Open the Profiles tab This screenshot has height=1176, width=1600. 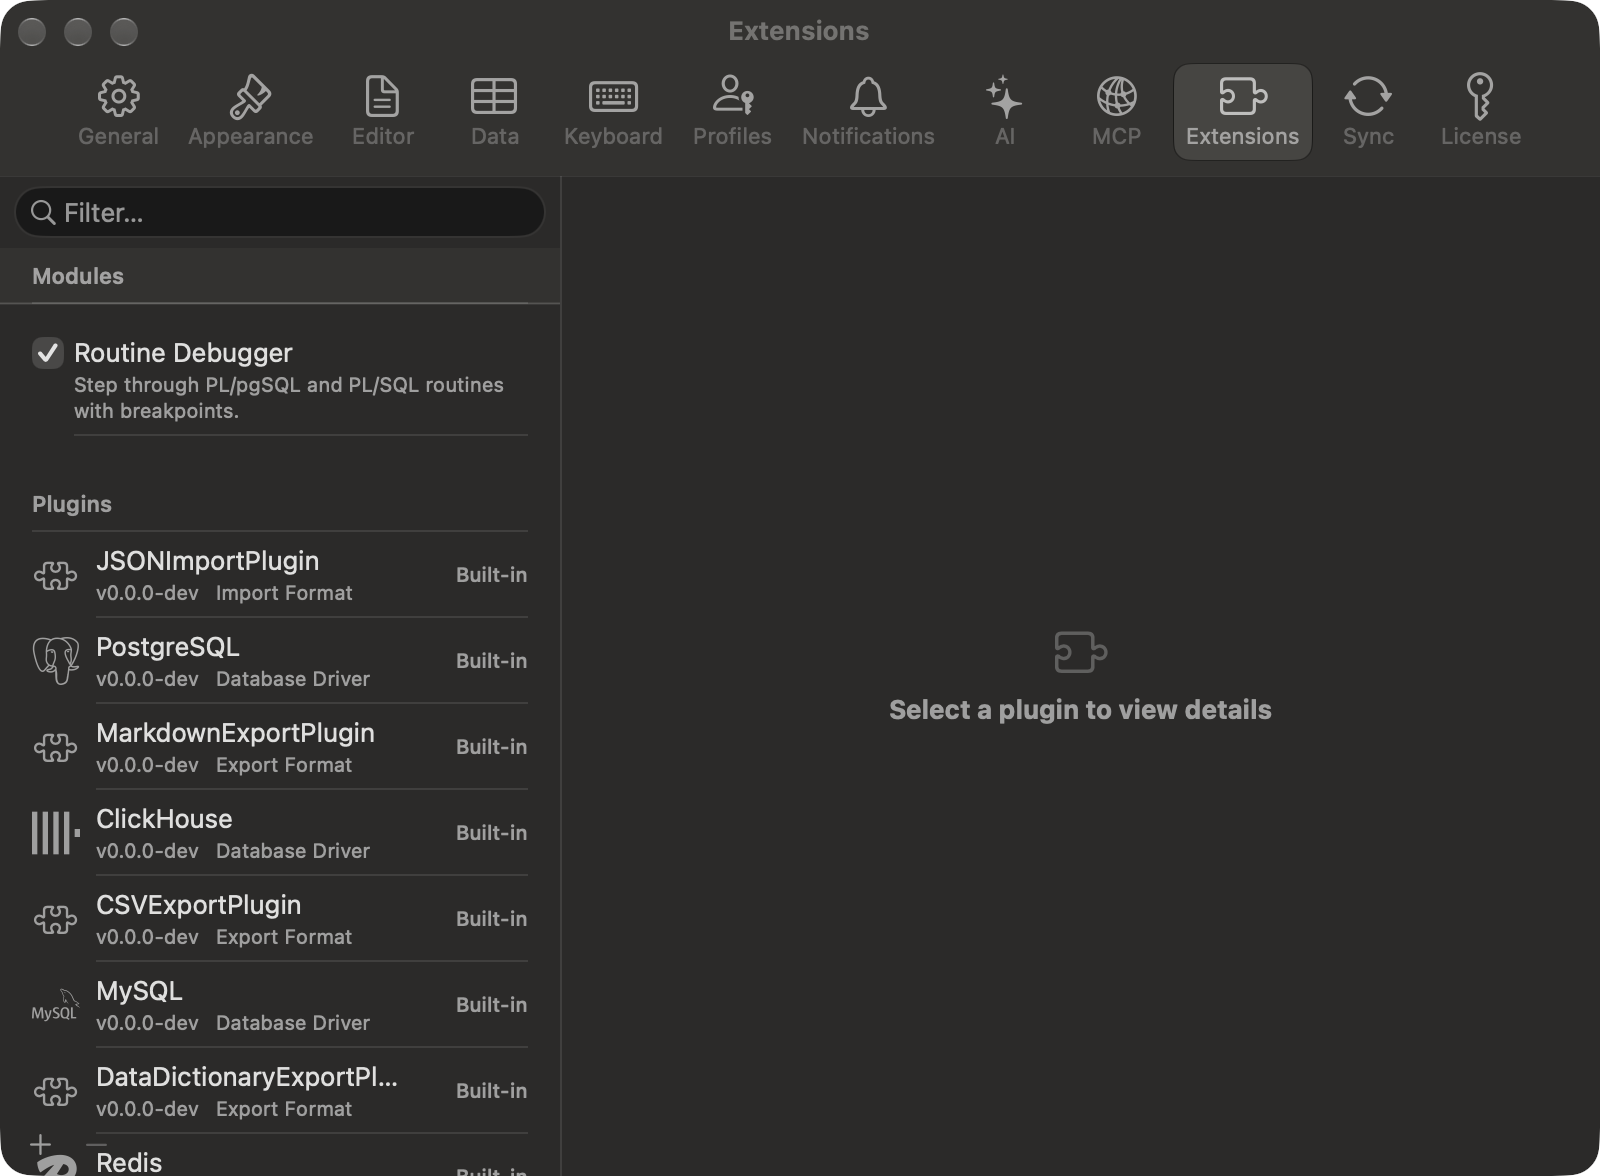coord(732,112)
